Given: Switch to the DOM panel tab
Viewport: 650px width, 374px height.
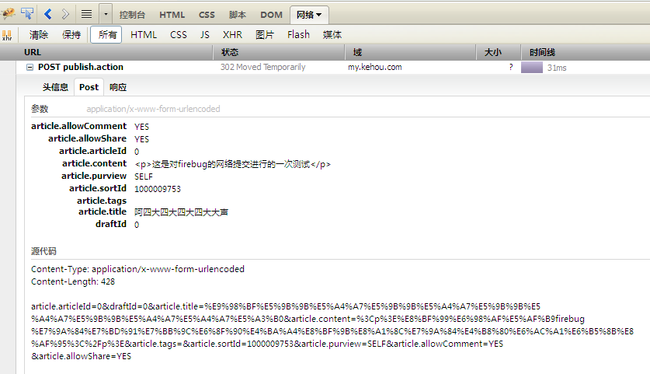Looking at the screenshot, I should [271, 15].
